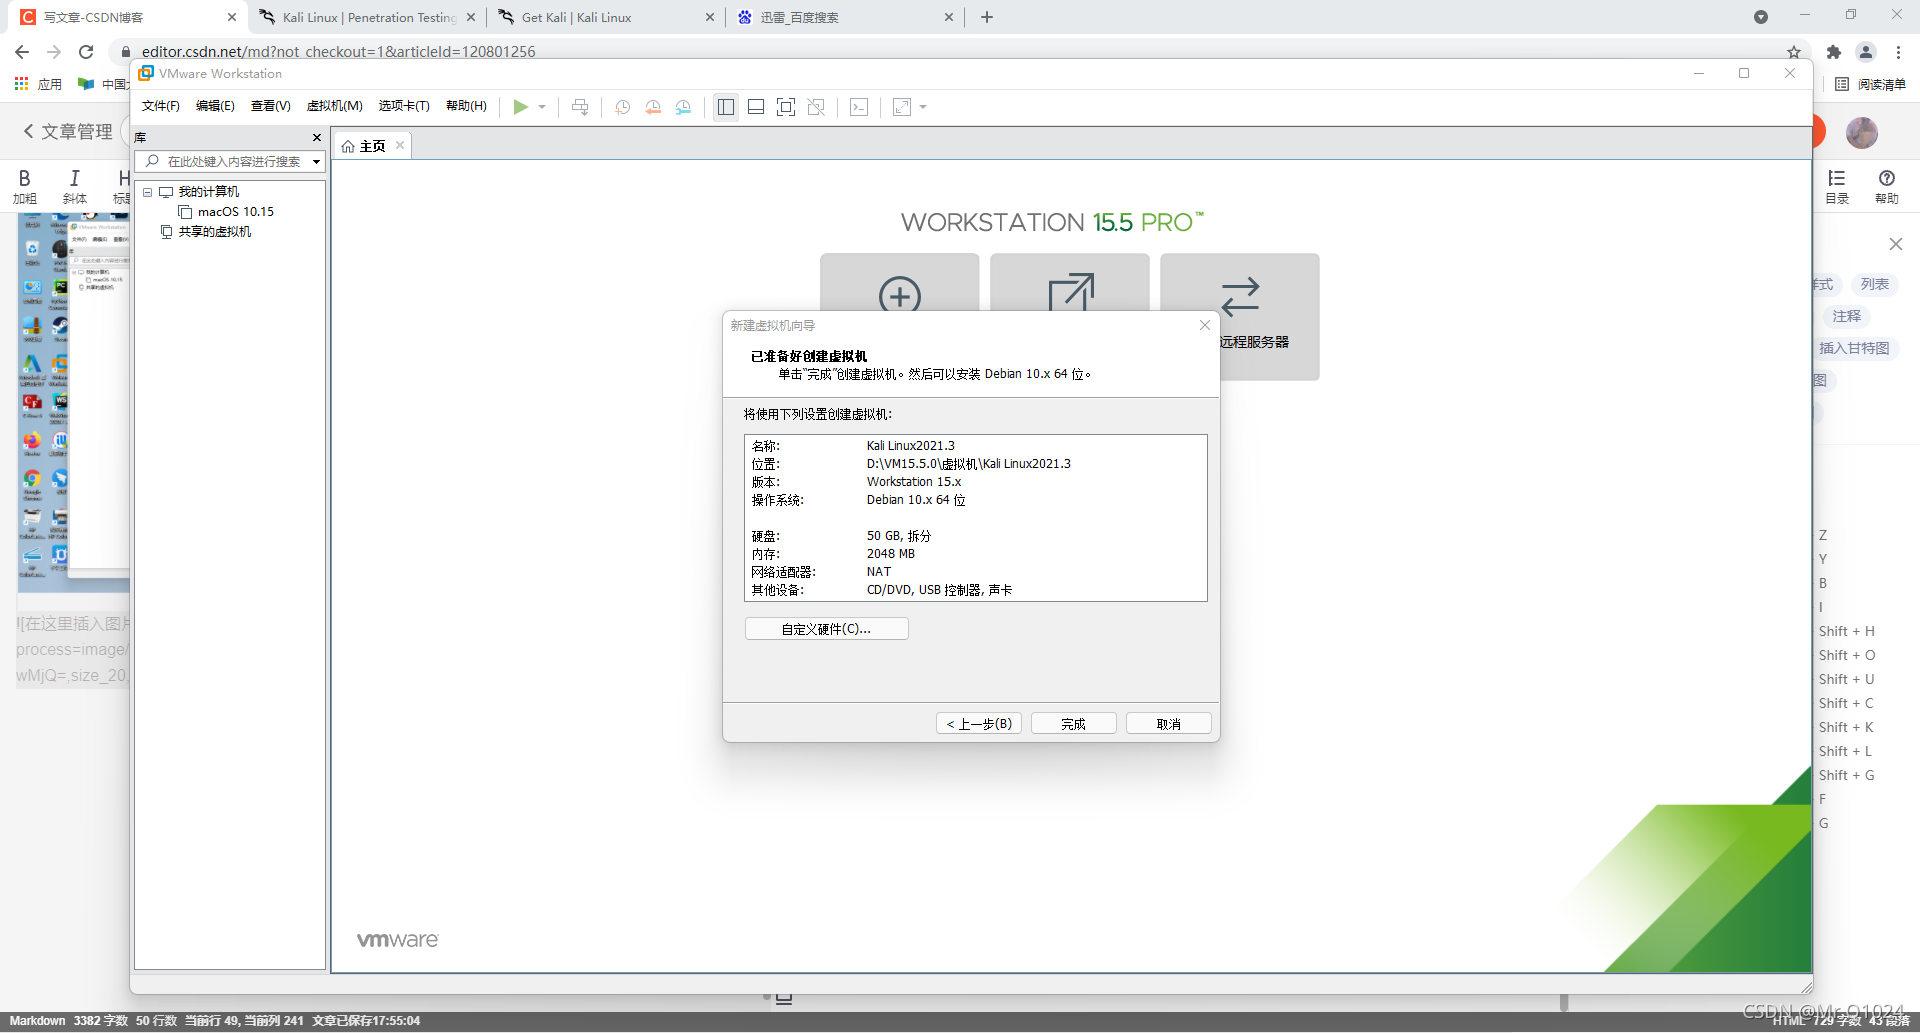The height and width of the screenshot is (1033, 1920).
Task: Open the power options dropdown arrow beside play
Action: click(x=542, y=107)
